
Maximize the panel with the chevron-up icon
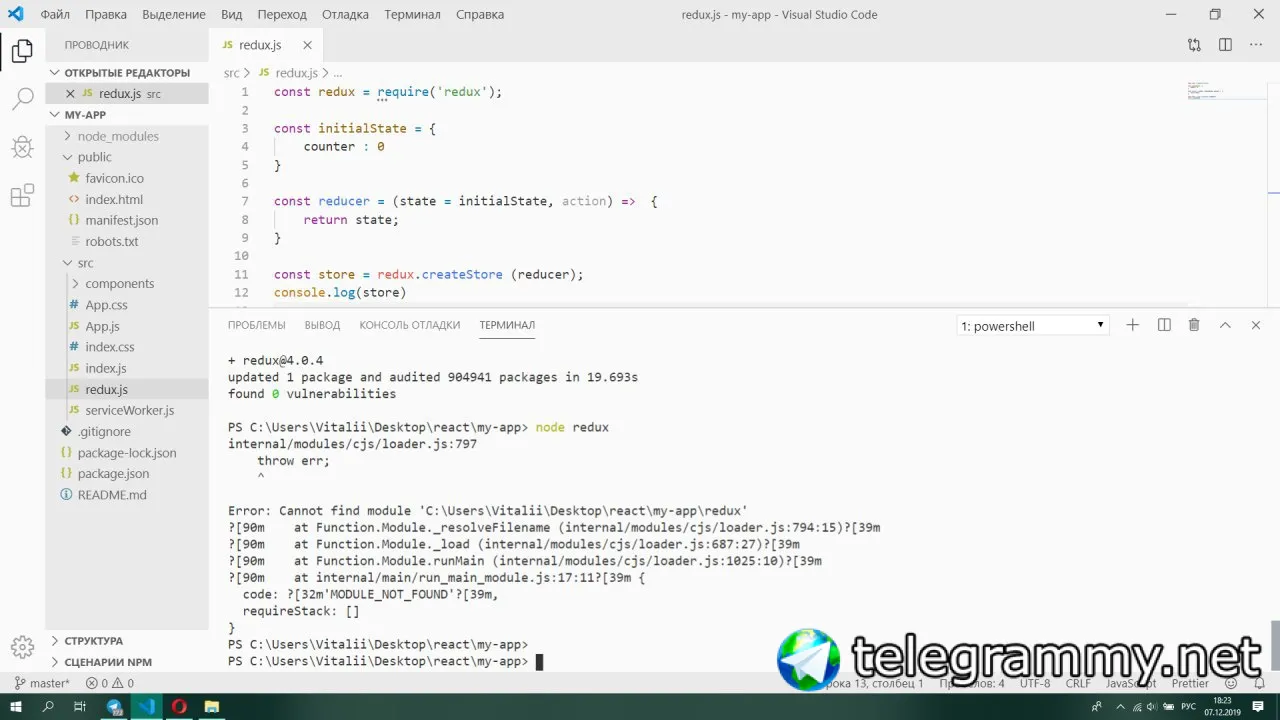point(1225,325)
